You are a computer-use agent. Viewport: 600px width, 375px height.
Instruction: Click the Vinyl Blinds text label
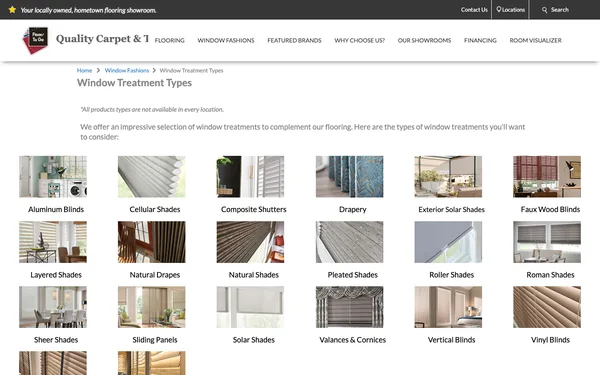pos(550,340)
